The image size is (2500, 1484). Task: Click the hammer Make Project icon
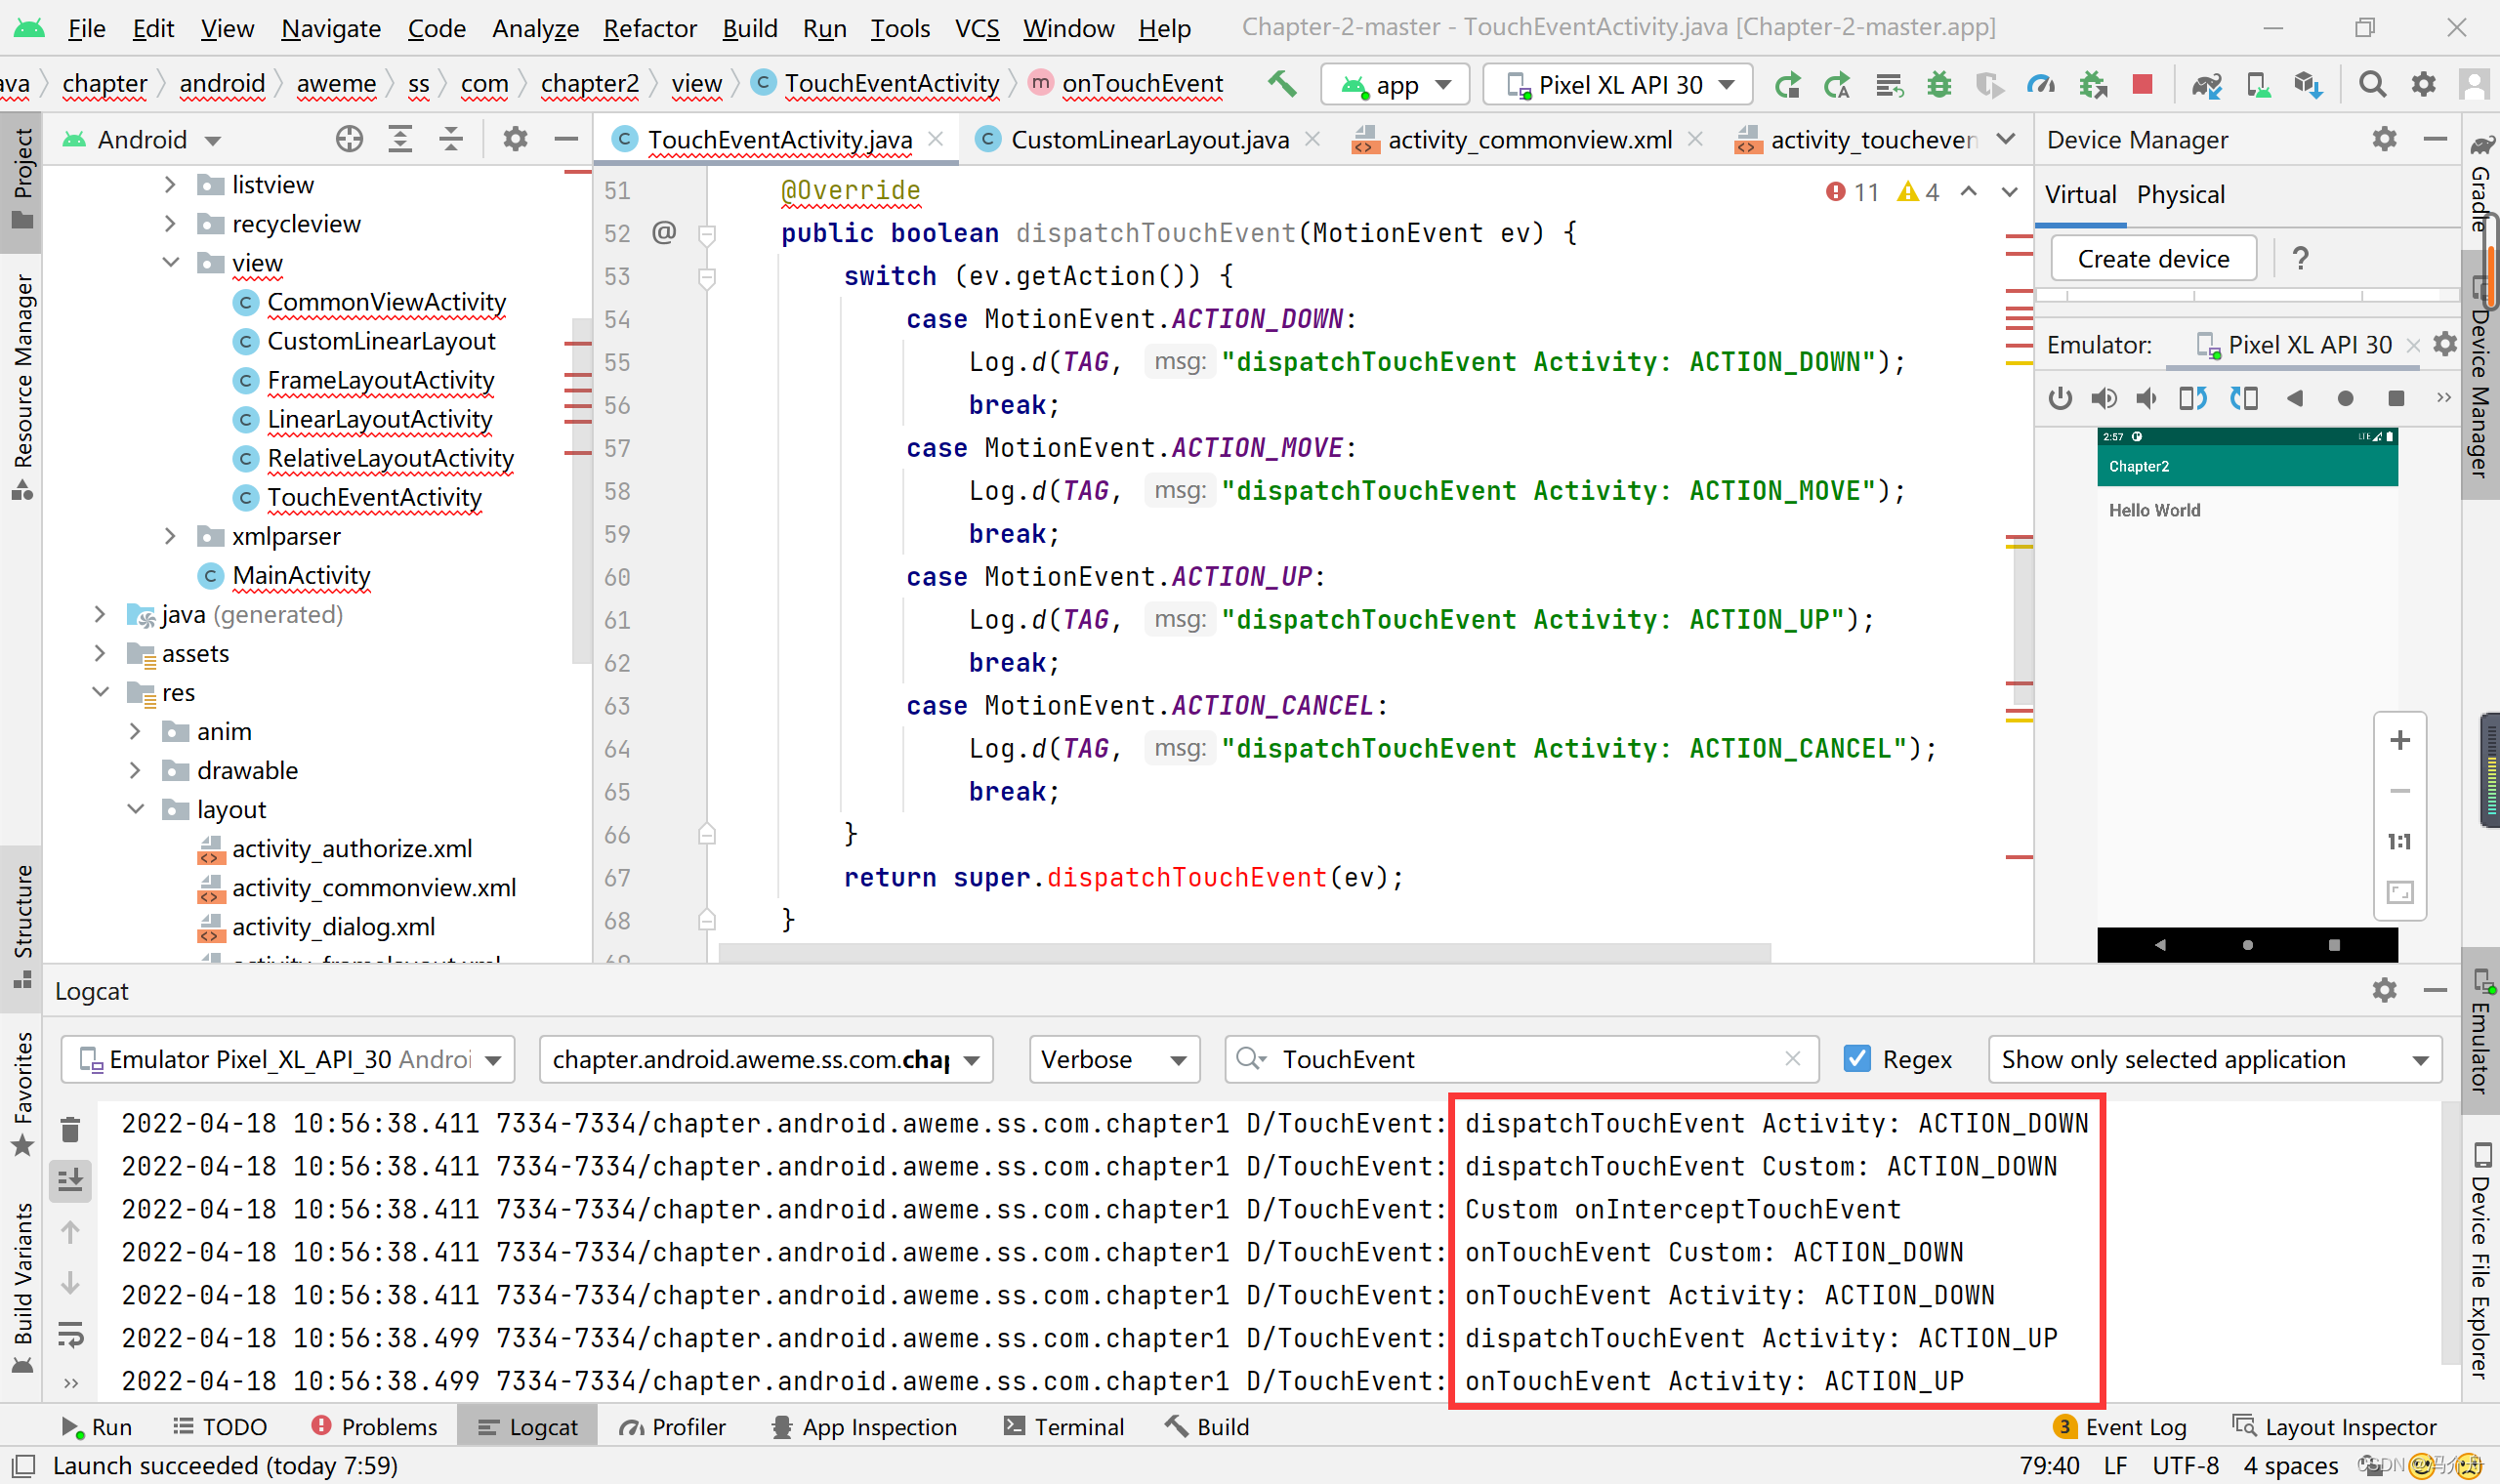point(1281,84)
